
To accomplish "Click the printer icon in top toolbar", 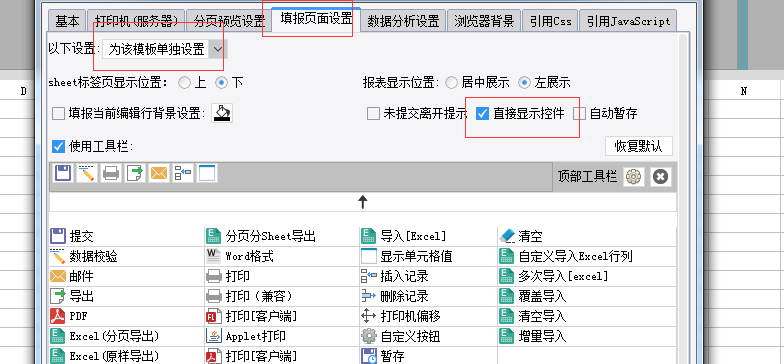I will 110,174.
